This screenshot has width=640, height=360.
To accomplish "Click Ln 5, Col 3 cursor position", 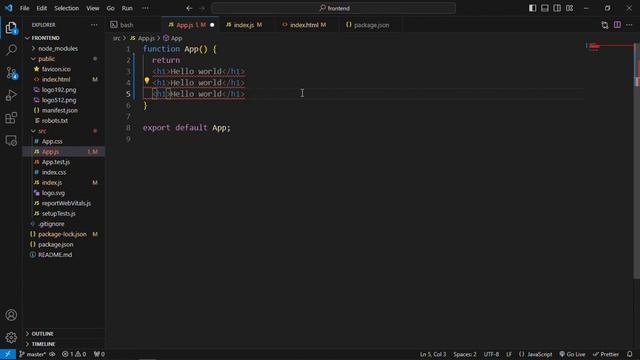I will coord(433,354).
